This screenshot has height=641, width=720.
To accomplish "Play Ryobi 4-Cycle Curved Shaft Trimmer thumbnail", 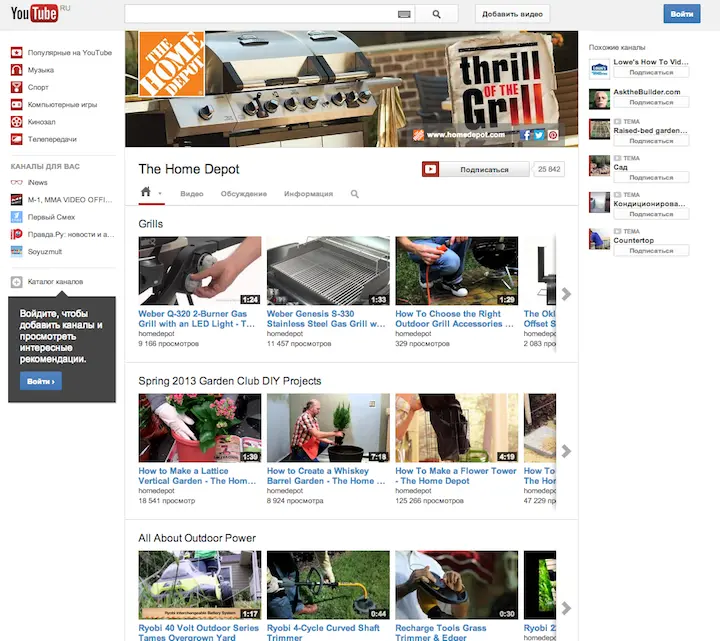I will pos(328,585).
